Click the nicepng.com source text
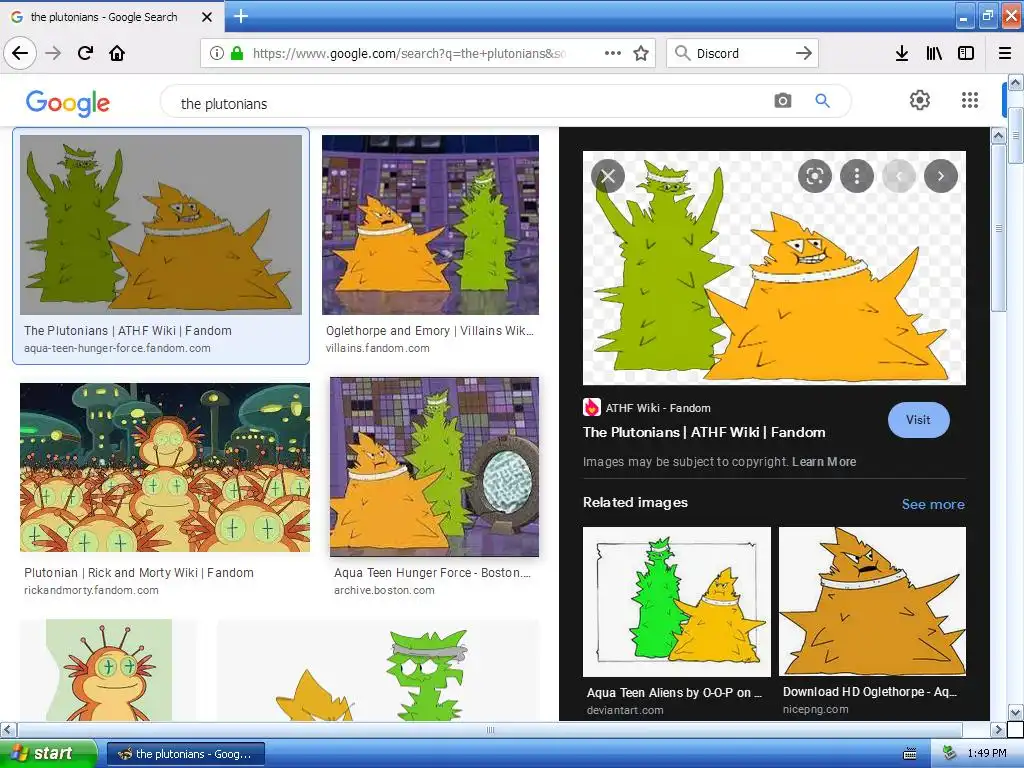The width and height of the screenshot is (1024, 768). [x=816, y=709]
